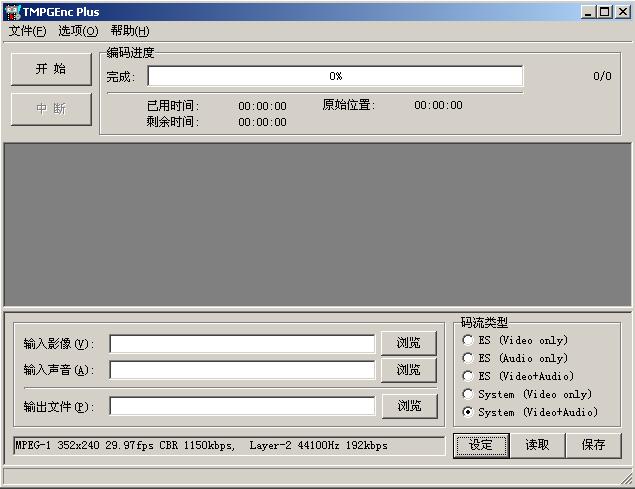Open the 选项(O) menu
Viewport: 635px width, 489px height.
pos(78,31)
